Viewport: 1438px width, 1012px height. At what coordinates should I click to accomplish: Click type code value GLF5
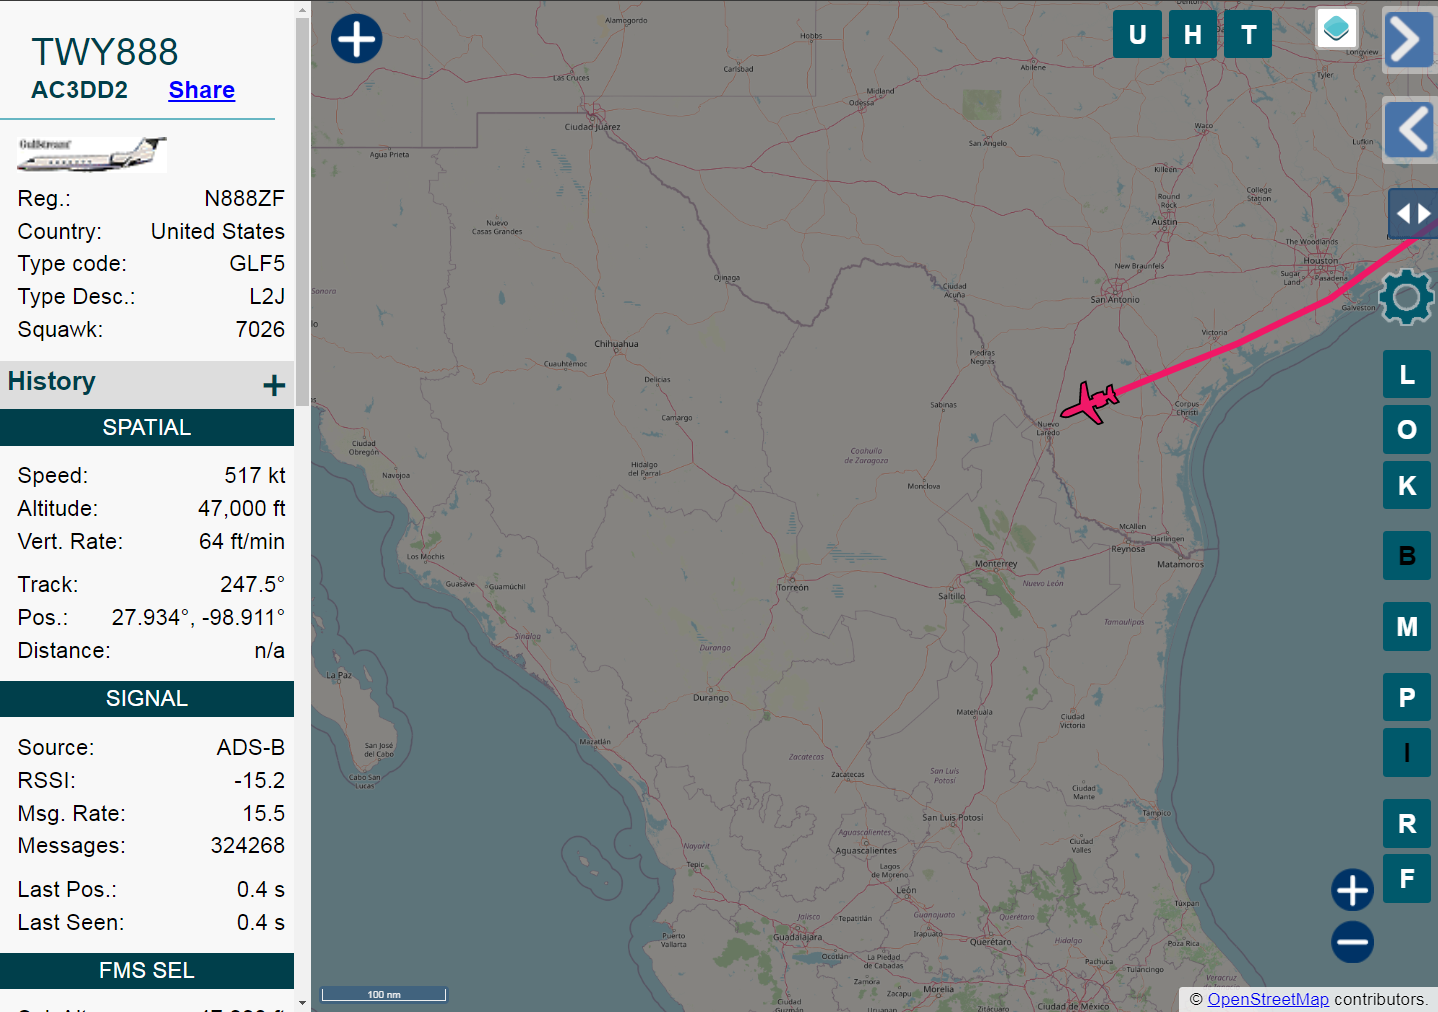tap(257, 264)
